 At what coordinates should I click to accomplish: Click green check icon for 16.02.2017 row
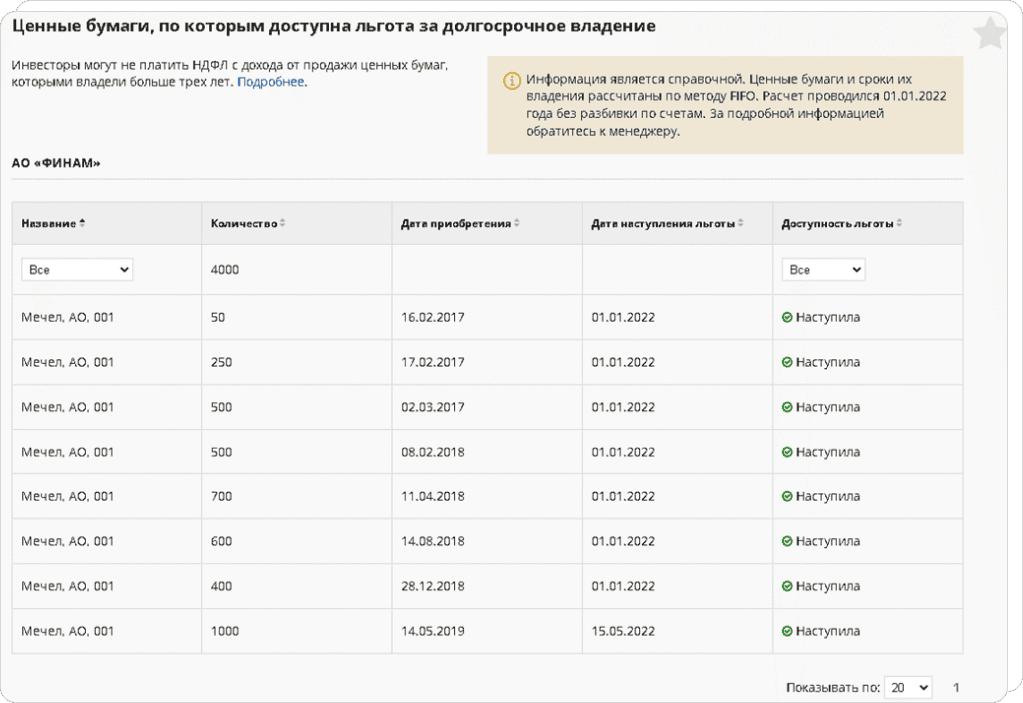[787, 318]
